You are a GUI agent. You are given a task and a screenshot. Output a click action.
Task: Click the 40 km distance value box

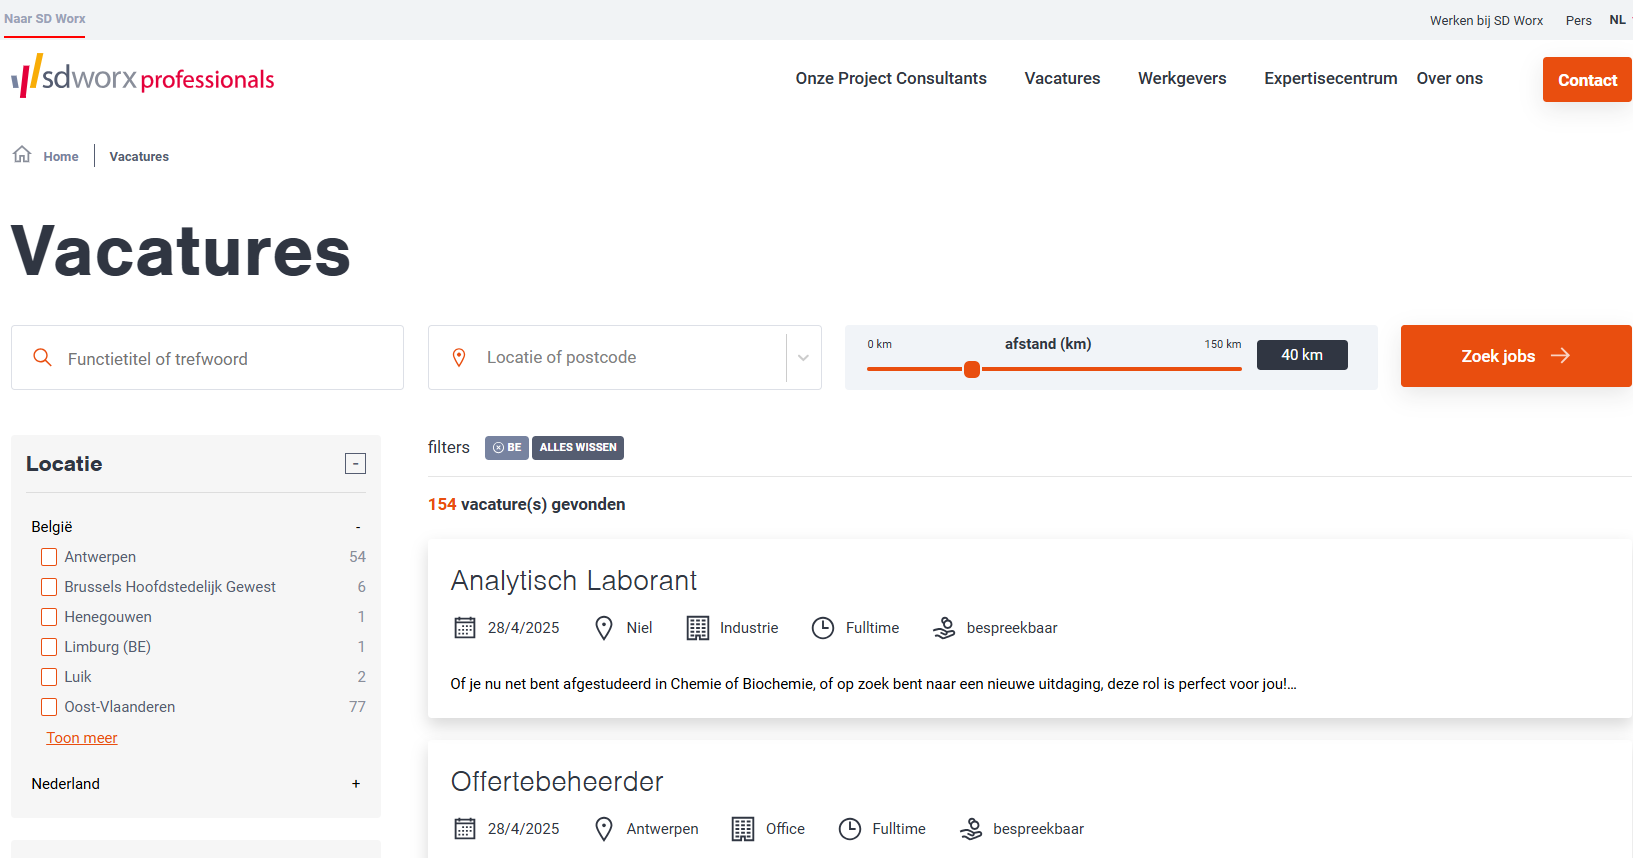1302,355
